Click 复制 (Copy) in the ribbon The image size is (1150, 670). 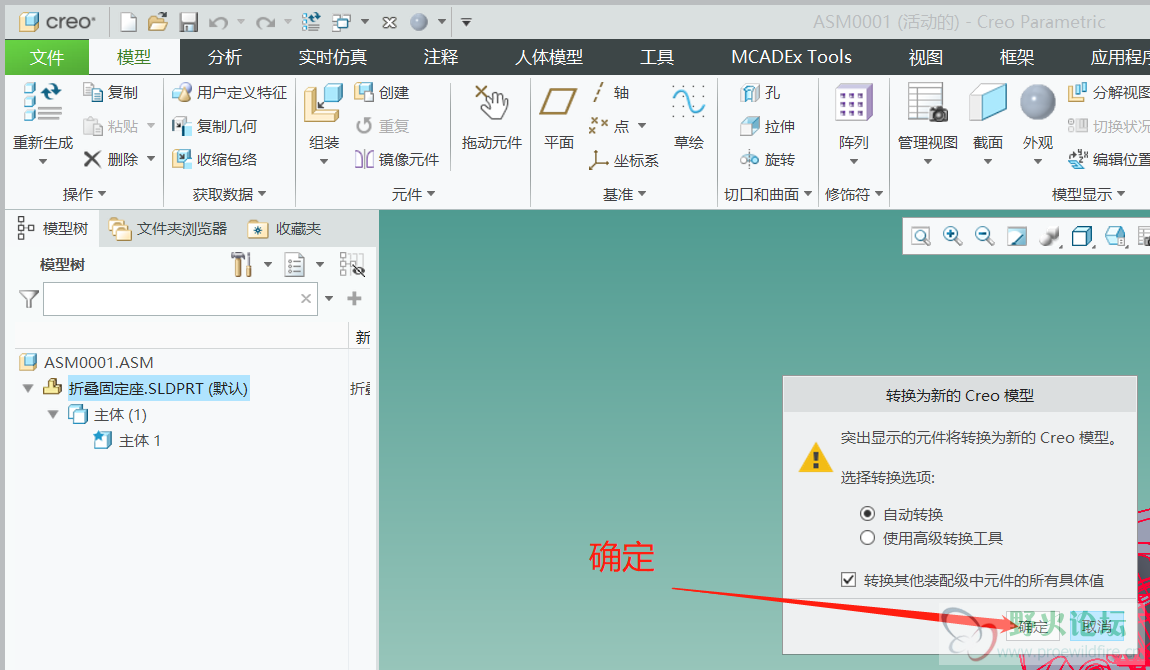click(111, 92)
